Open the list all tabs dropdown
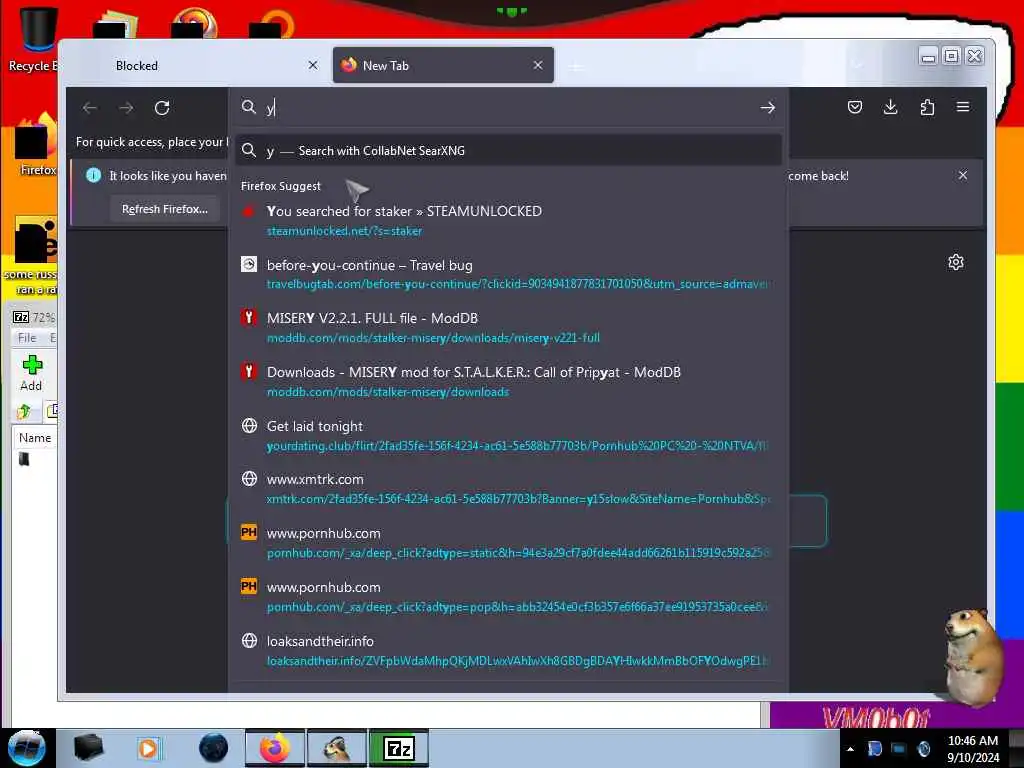The width and height of the screenshot is (1024, 768). click(x=857, y=65)
